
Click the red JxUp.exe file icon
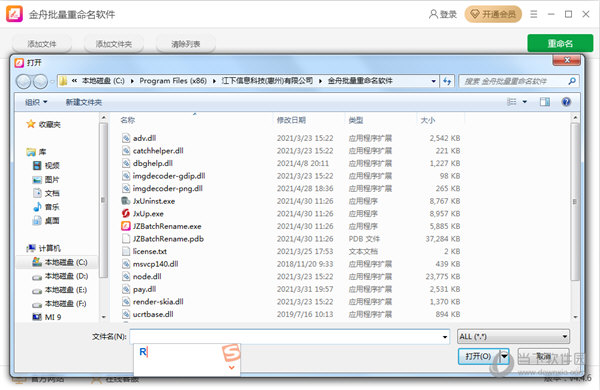pos(126,214)
